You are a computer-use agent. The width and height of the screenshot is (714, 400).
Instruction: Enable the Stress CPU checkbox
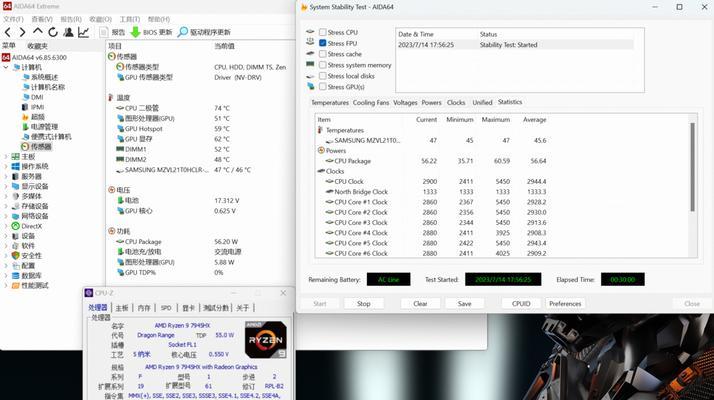click(x=323, y=32)
